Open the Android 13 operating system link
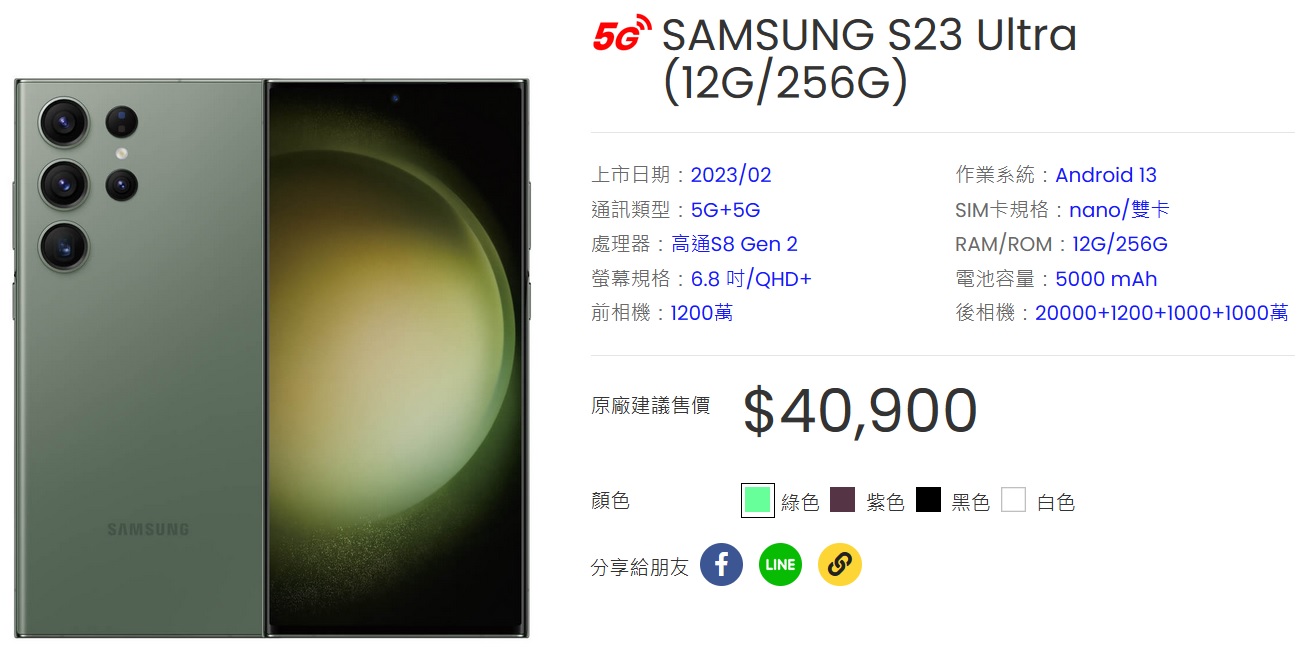This screenshot has width=1303, height=671. point(1106,175)
